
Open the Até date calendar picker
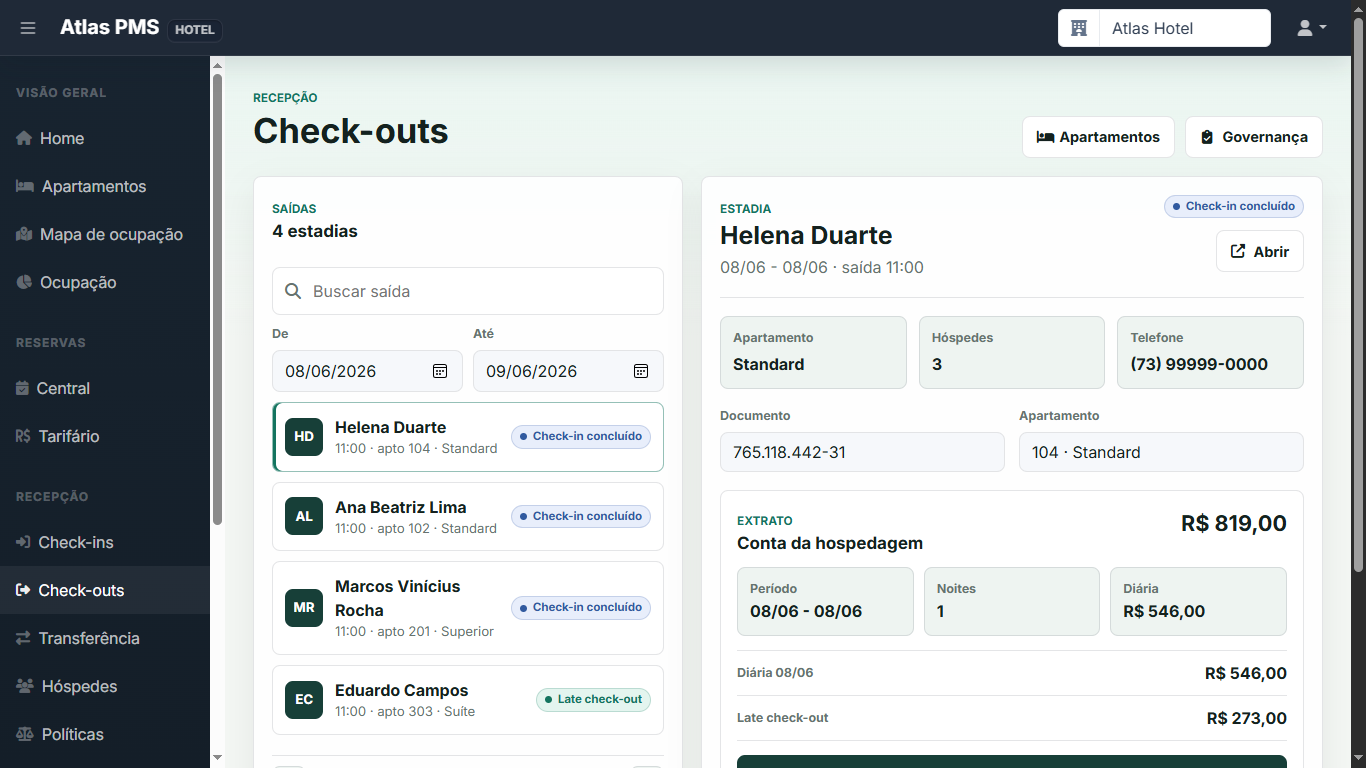(641, 371)
